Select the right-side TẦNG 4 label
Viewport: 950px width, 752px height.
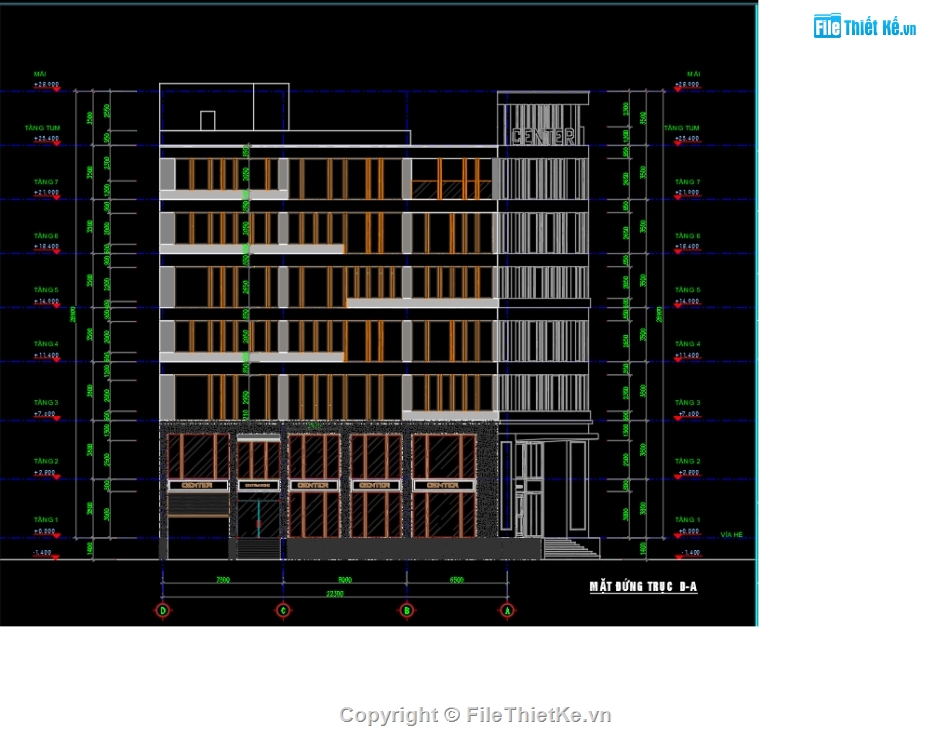[x=688, y=344]
